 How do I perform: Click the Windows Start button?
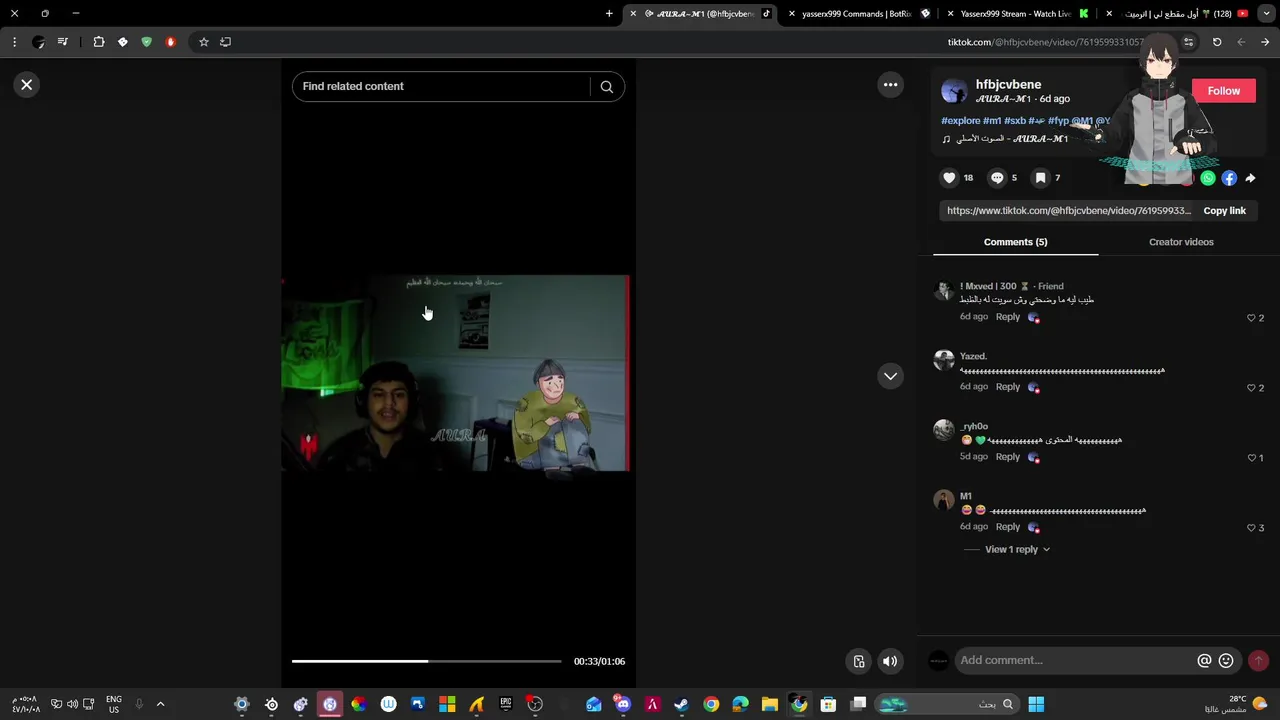coord(1036,704)
